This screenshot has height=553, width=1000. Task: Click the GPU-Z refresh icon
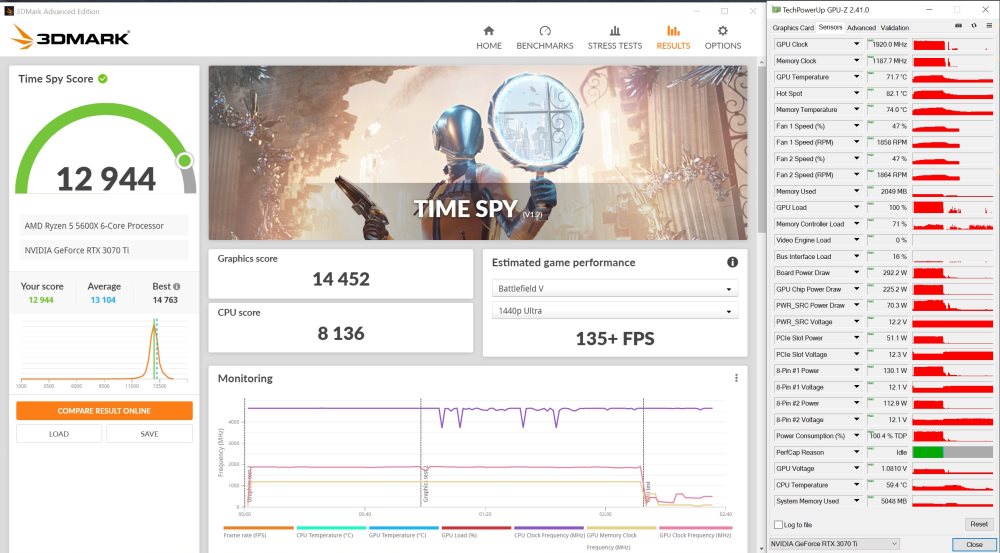974,26
